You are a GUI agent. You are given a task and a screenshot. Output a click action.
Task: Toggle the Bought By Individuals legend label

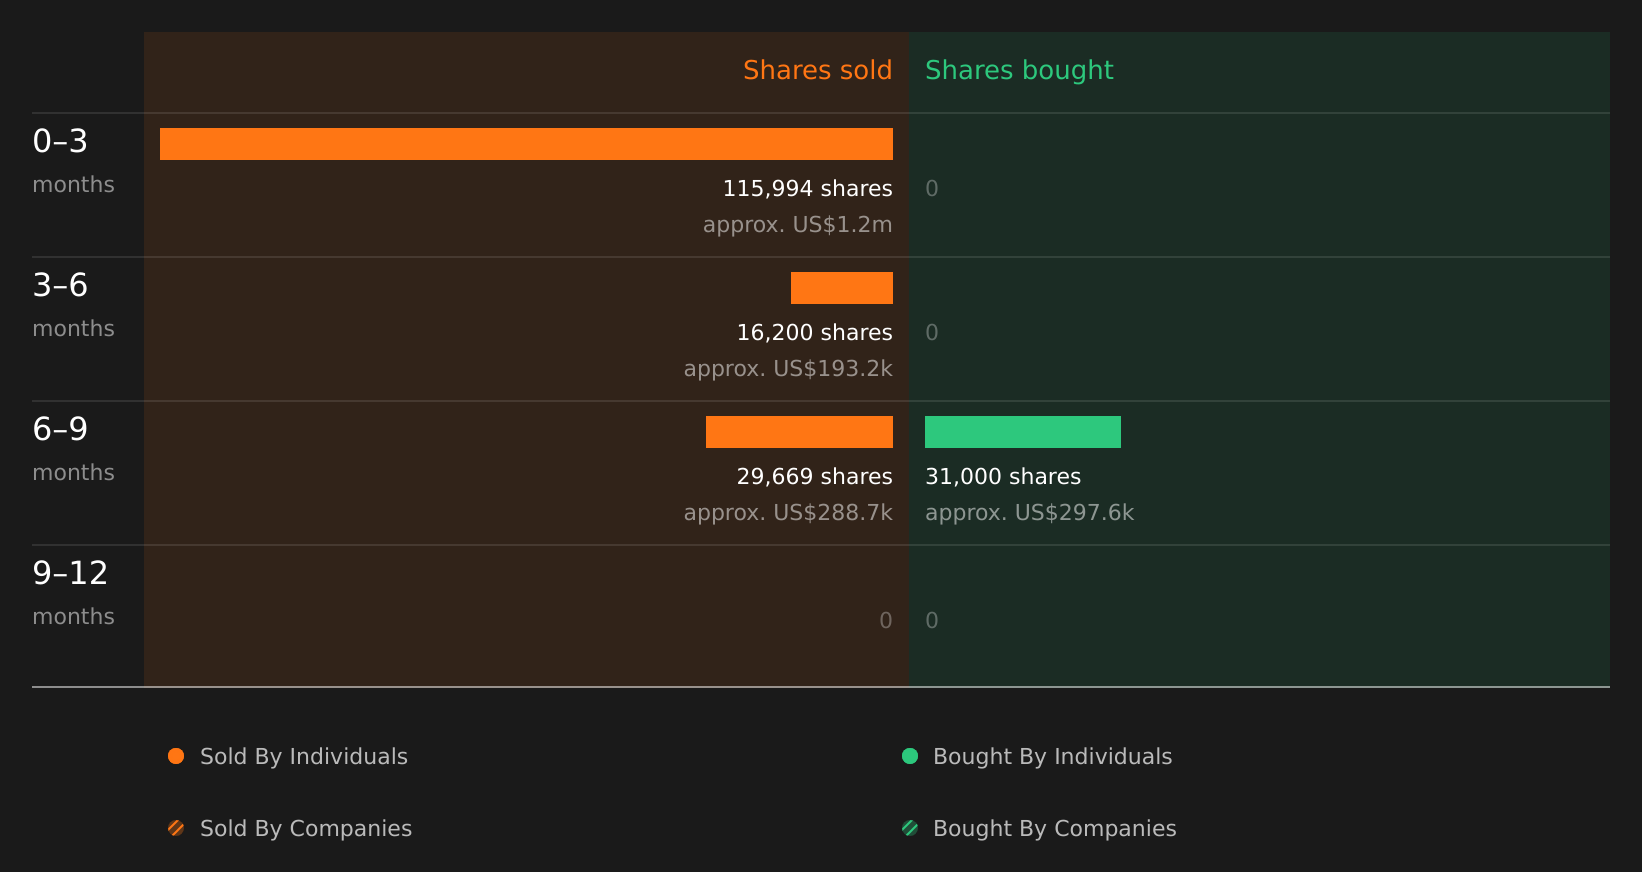1052,757
